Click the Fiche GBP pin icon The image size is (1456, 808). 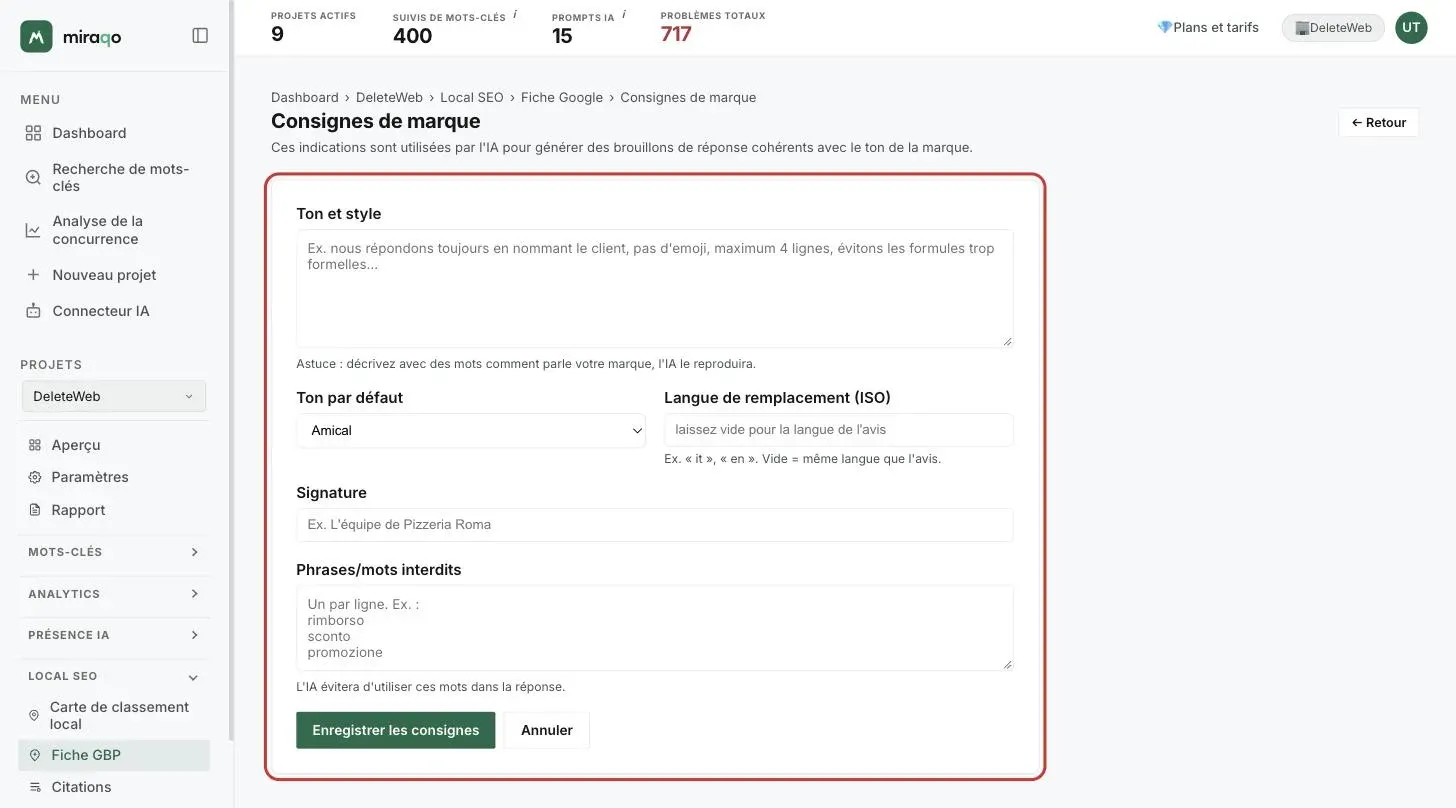[35, 755]
